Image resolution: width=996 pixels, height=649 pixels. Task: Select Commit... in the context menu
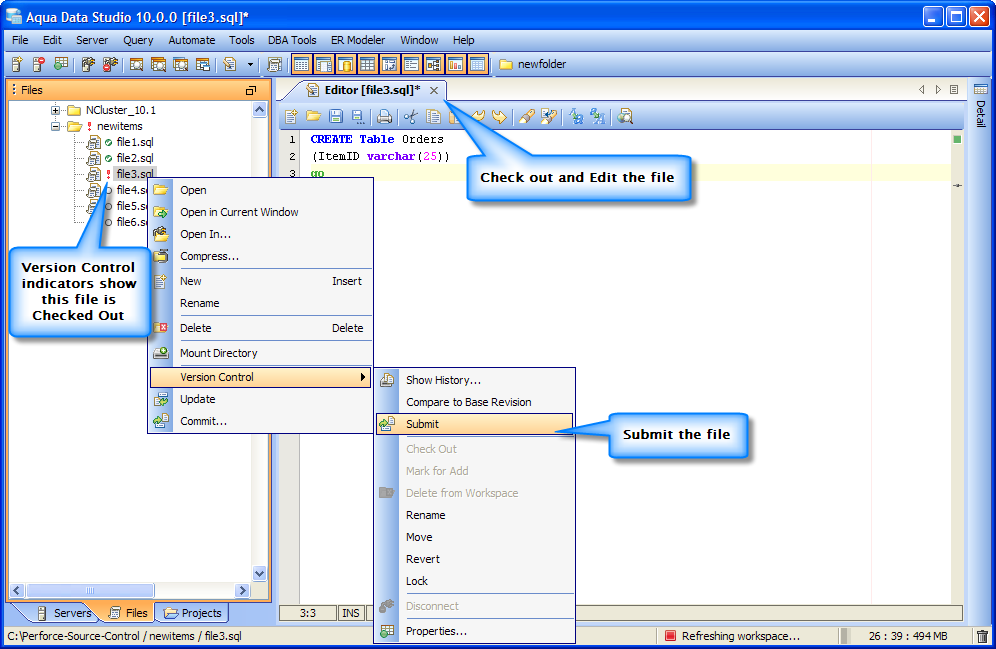[260, 422]
